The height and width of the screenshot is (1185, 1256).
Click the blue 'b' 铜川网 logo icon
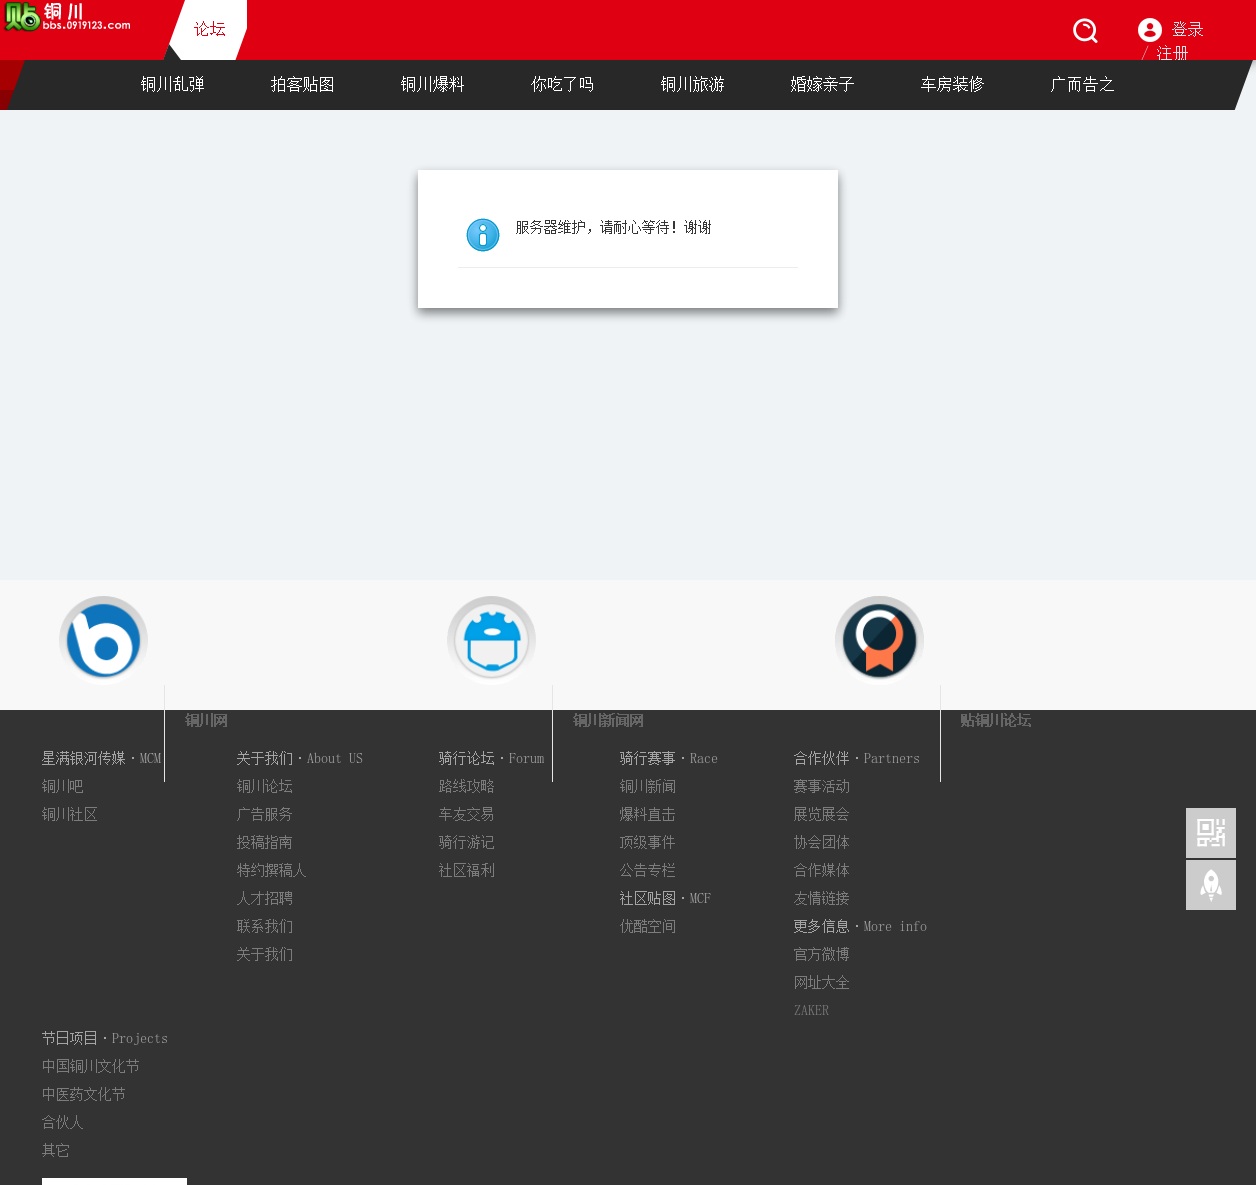[x=104, y=639]
